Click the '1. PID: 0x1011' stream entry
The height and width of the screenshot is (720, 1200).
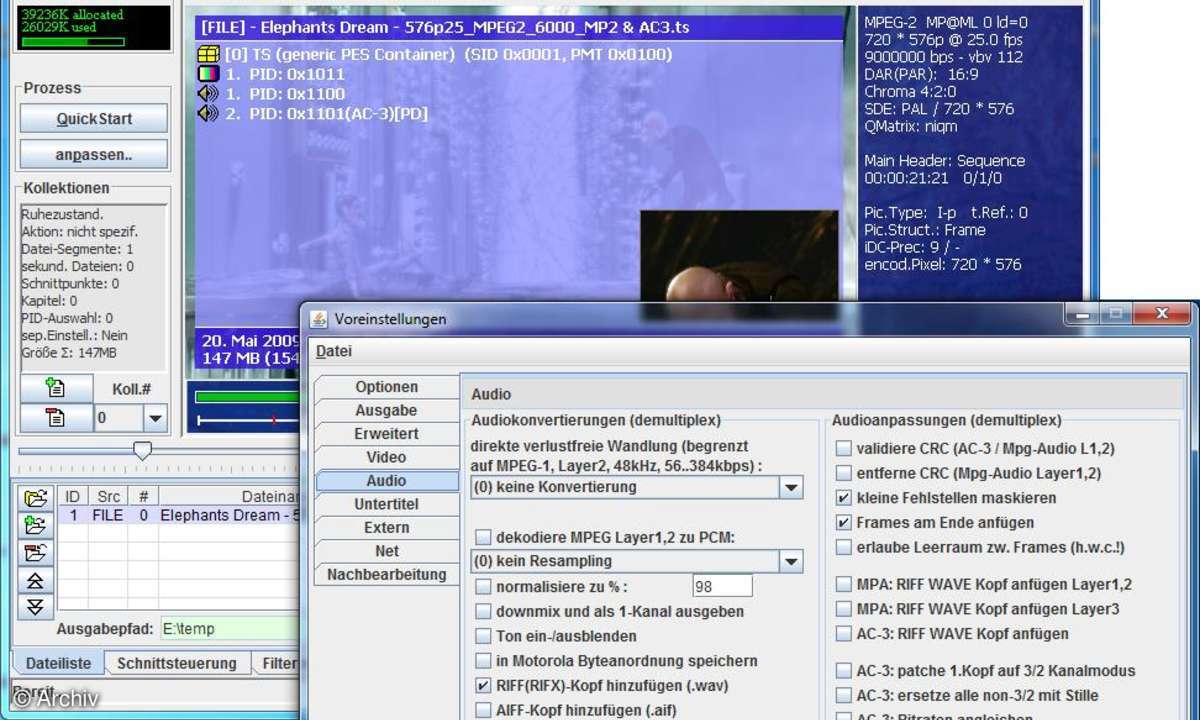coord(285,74)
